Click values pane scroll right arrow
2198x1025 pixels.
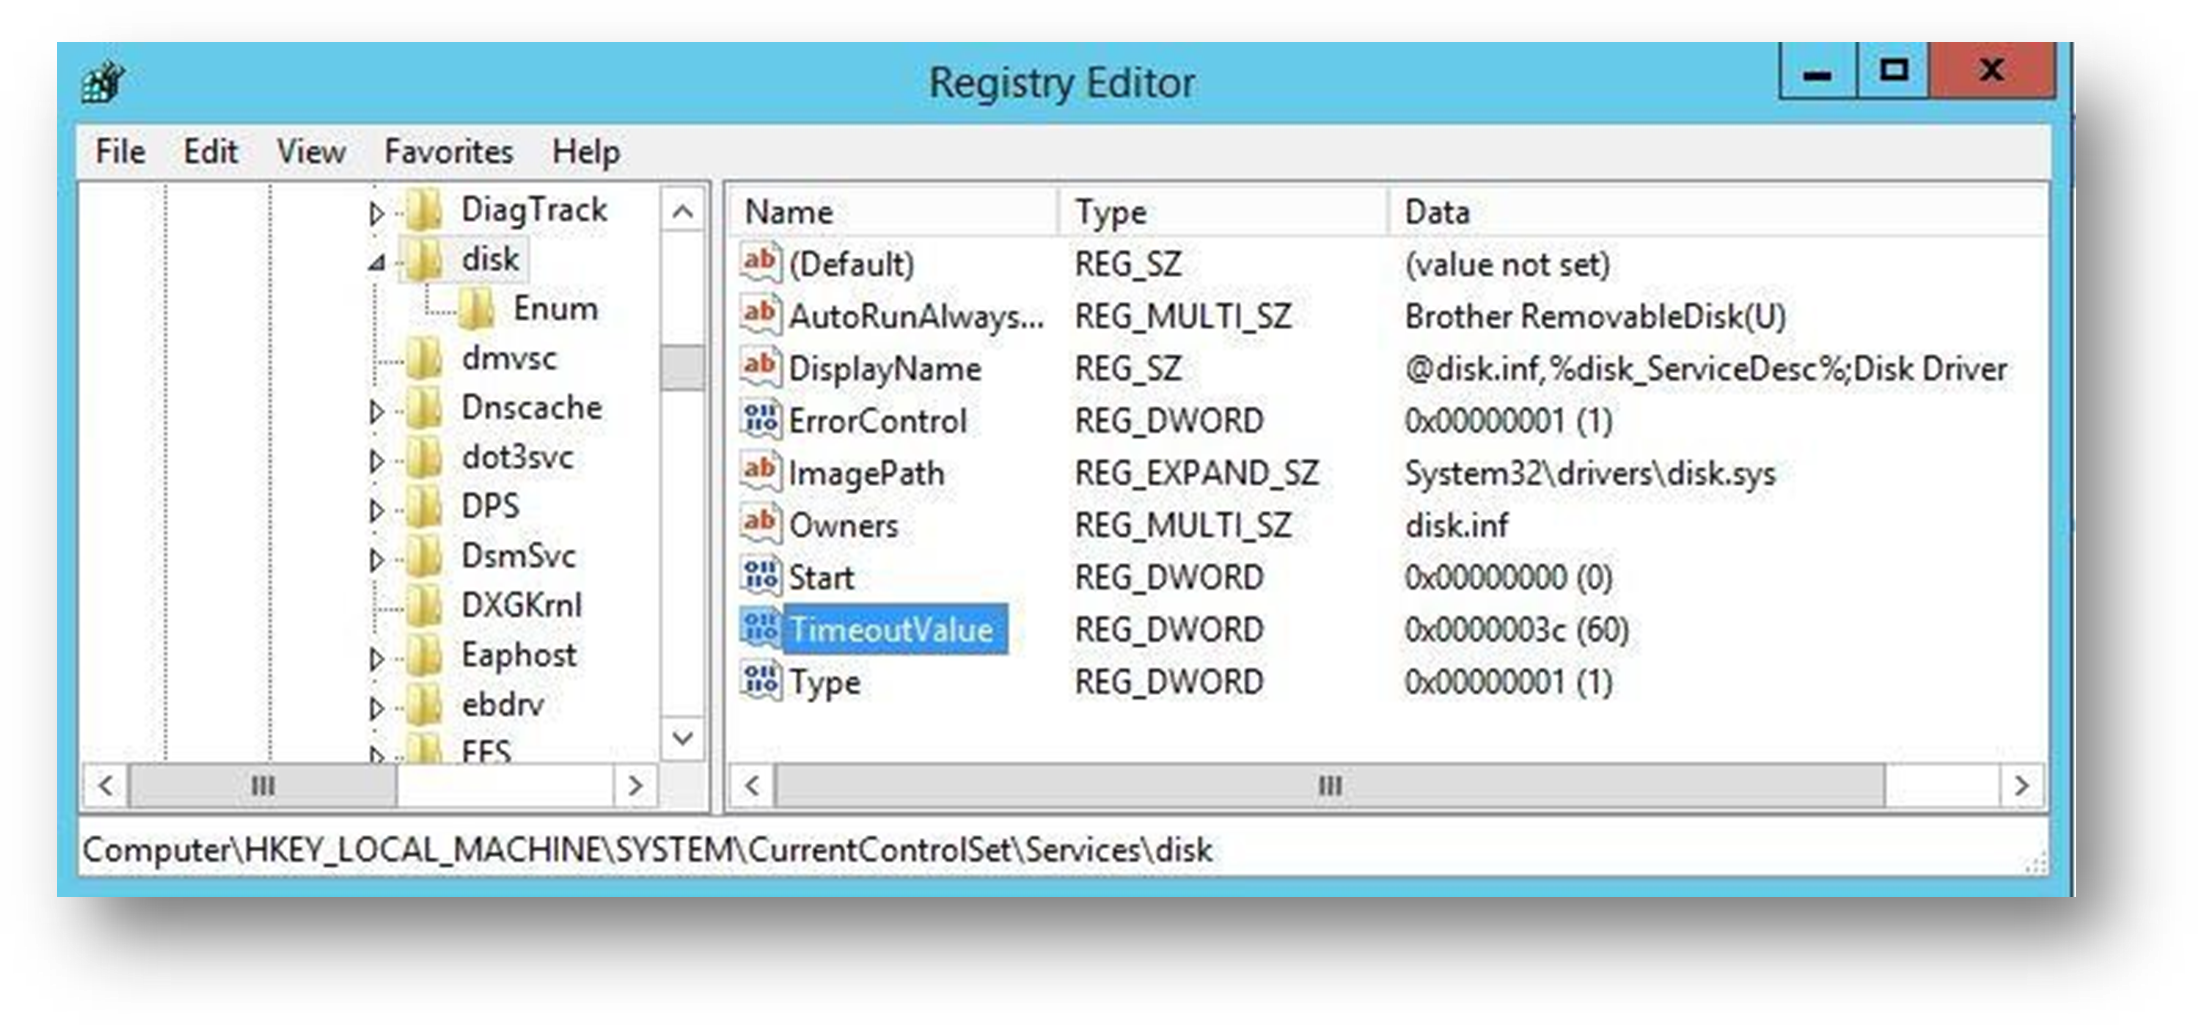click(2021, 786)
